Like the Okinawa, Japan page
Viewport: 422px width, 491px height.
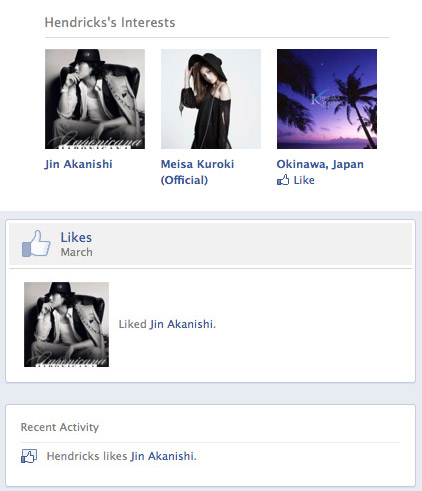[296, 180]
